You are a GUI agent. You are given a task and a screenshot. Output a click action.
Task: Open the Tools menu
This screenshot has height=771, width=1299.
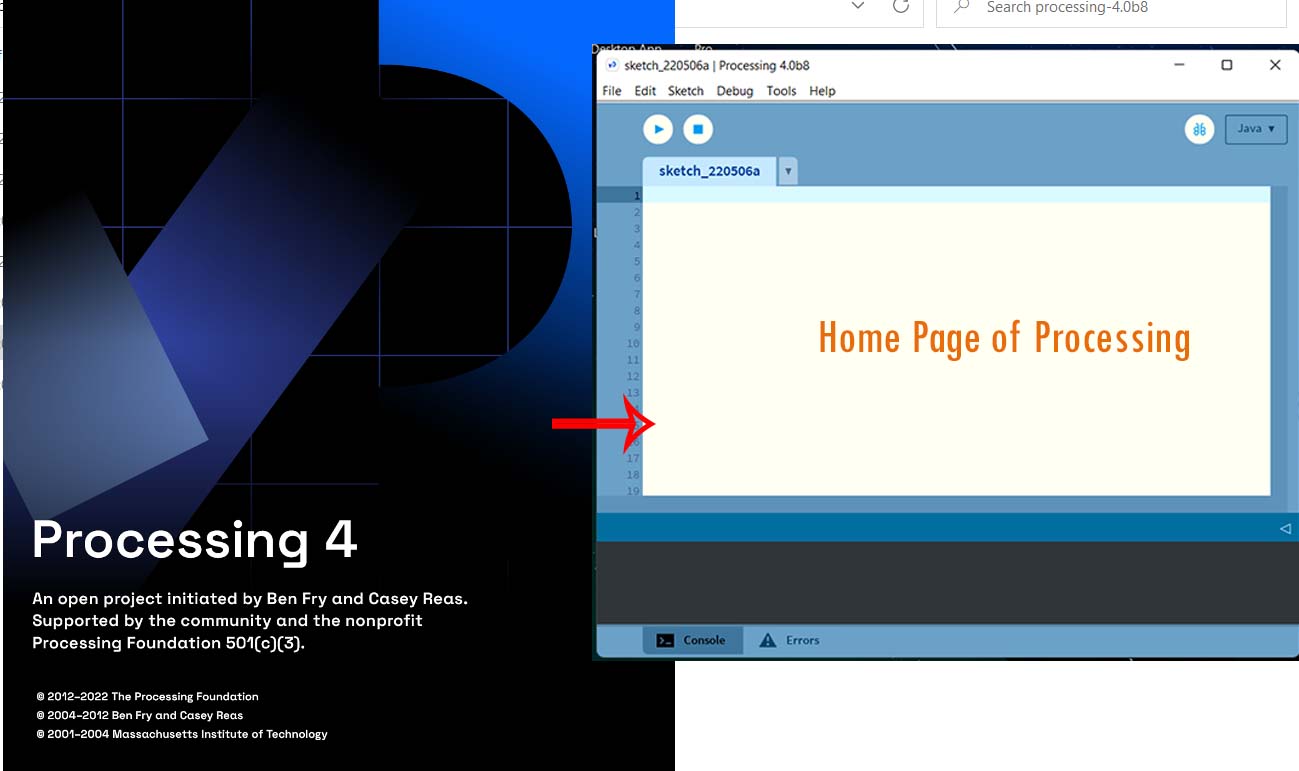[x=781, y=91]
